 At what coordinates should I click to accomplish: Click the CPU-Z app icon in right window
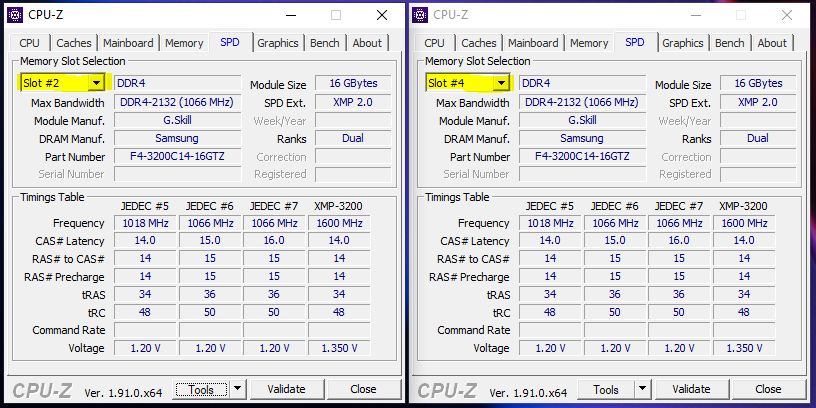[x=420, y=15]
